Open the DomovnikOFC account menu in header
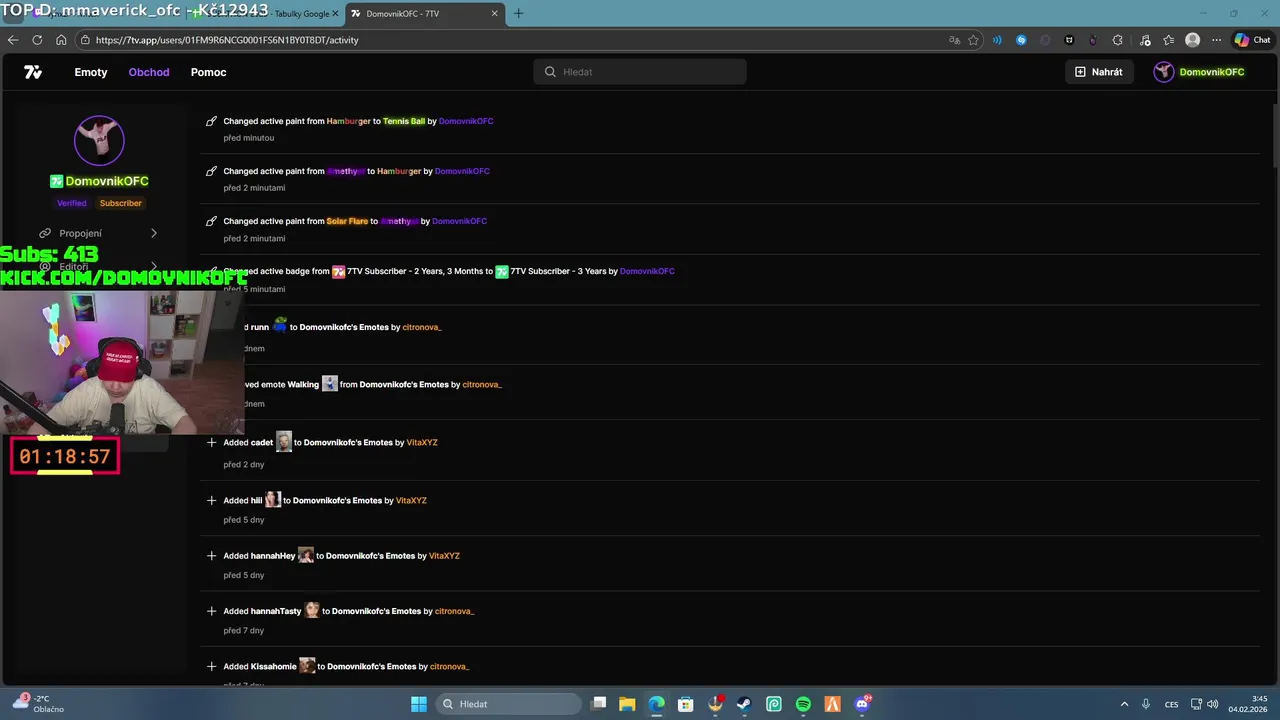1280x720 pixels. point(1199,72)
